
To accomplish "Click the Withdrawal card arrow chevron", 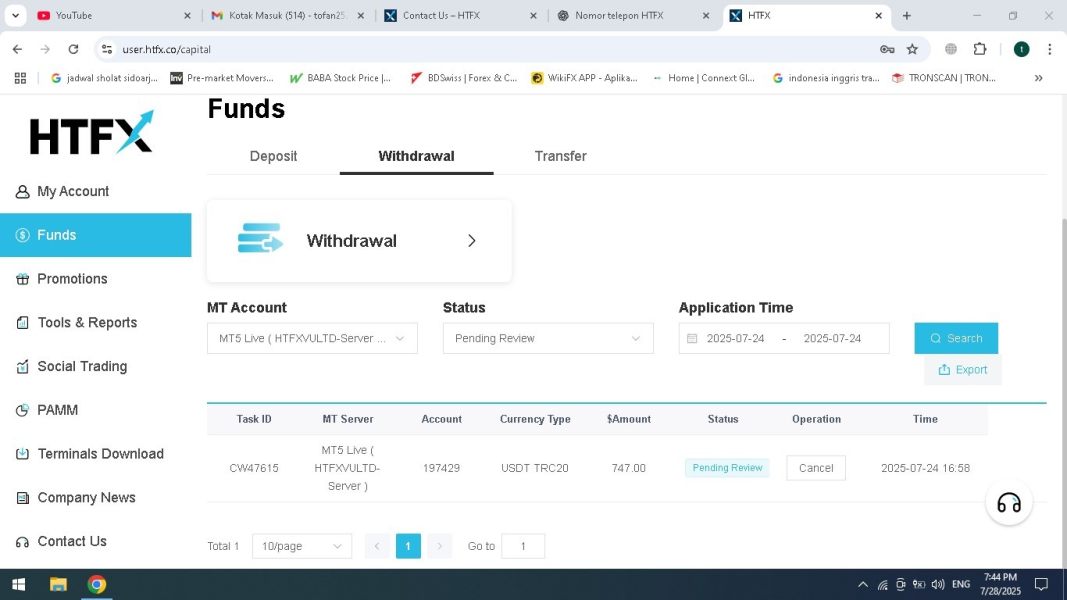I will (472, 241).
